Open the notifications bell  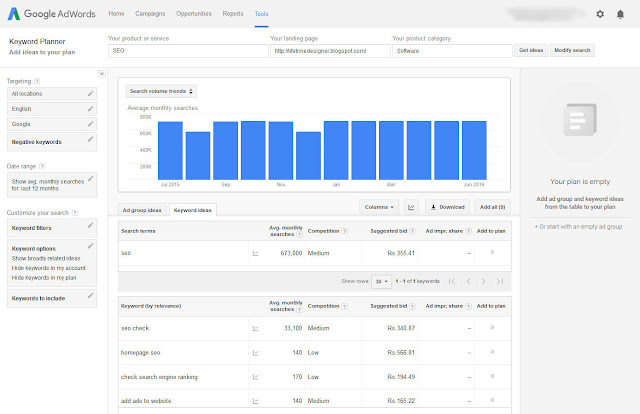coord(620,14)
